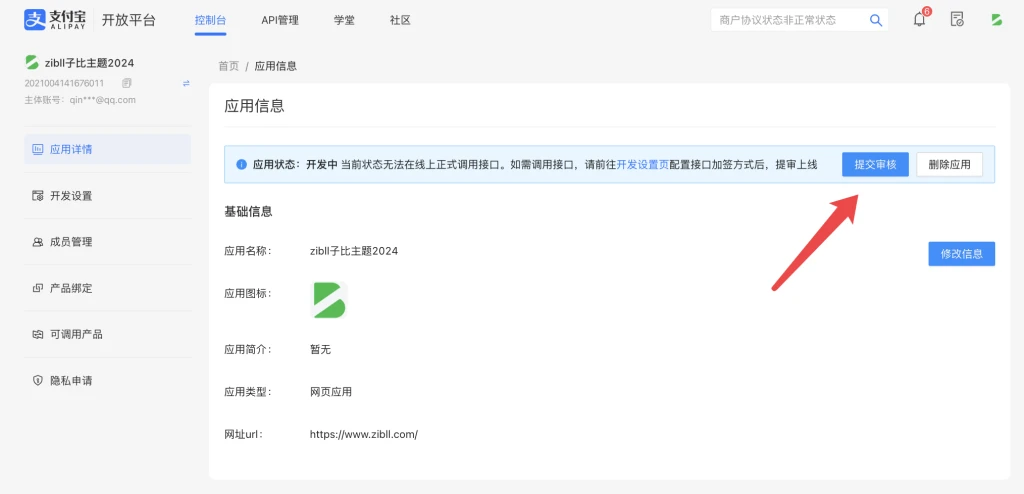Open the document icon beside the bell

[957, 19]
